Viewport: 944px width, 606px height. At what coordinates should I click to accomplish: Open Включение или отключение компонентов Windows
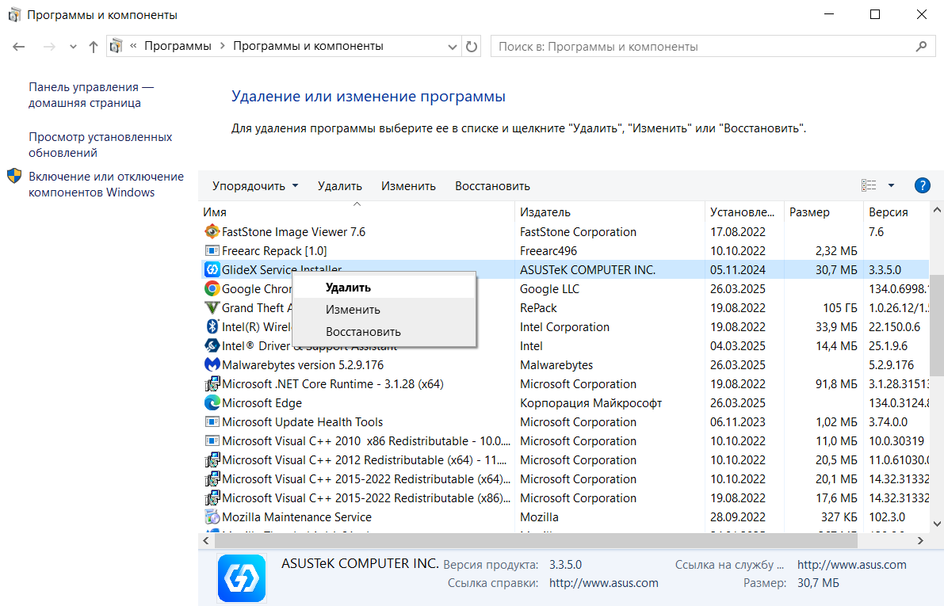pyautogui.click(x=106, y=184)
